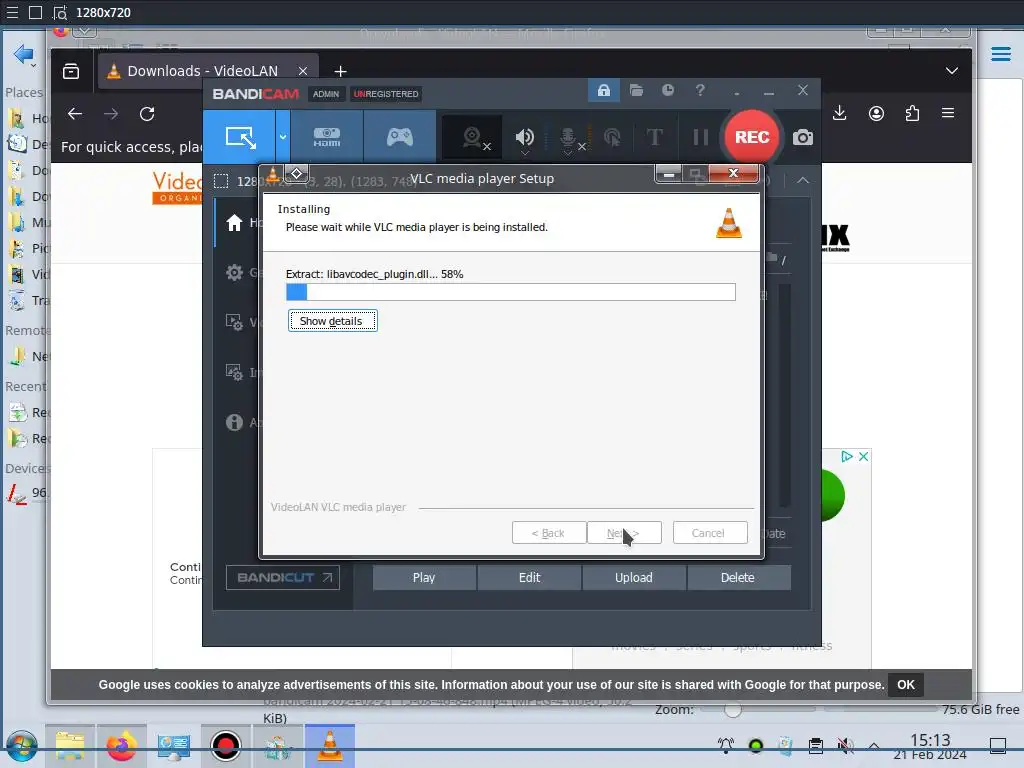Toggle Bandicam mouse click effect icon
Image resolution: width=1024 pixels, height=768 pixels.
click(612, 137)
